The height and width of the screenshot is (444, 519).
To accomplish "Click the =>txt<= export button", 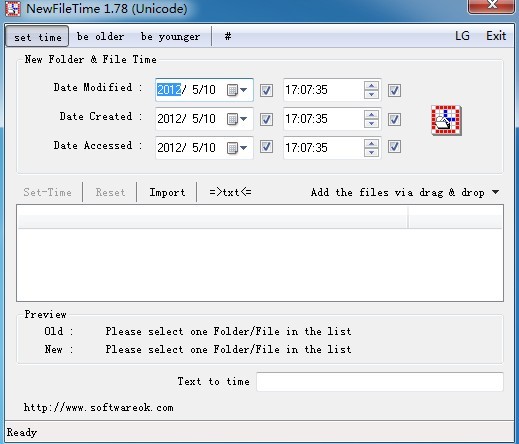I will pyautogui.click(x=230, y=192).
